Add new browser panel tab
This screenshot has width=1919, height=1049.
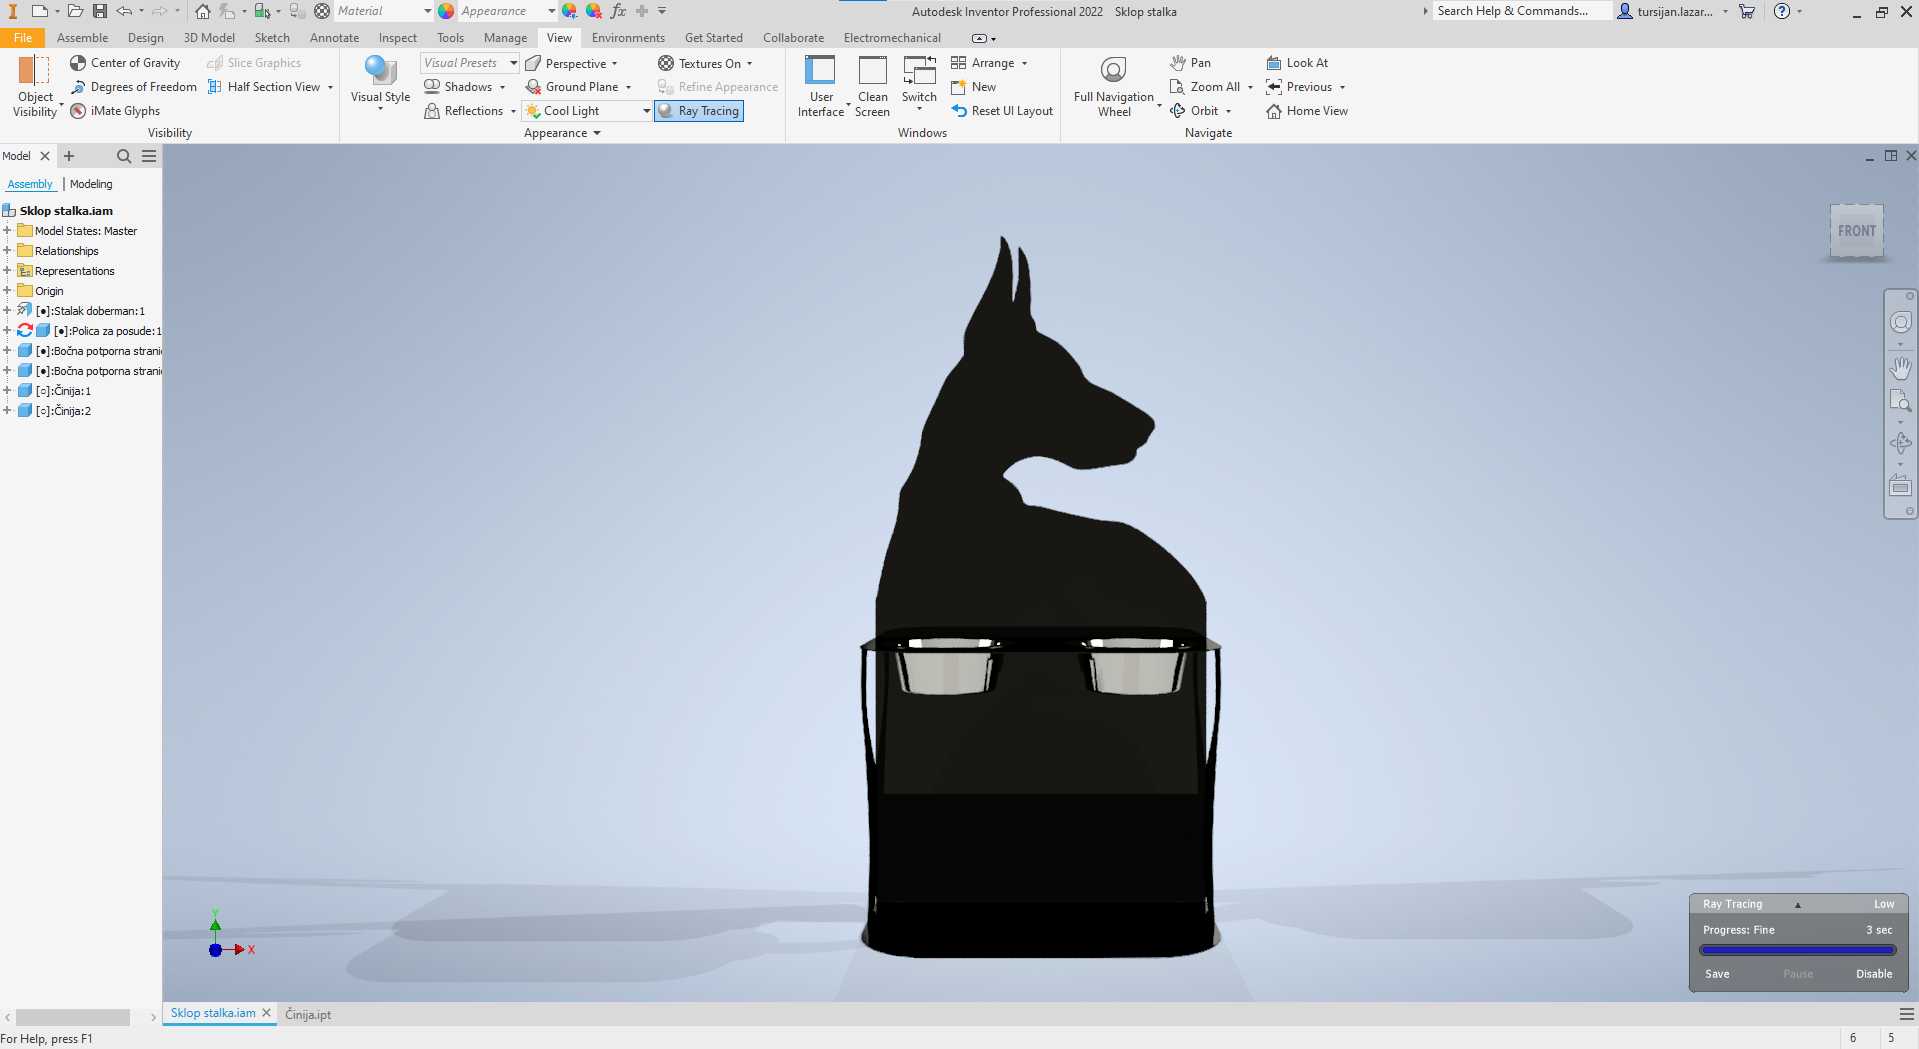69,156
